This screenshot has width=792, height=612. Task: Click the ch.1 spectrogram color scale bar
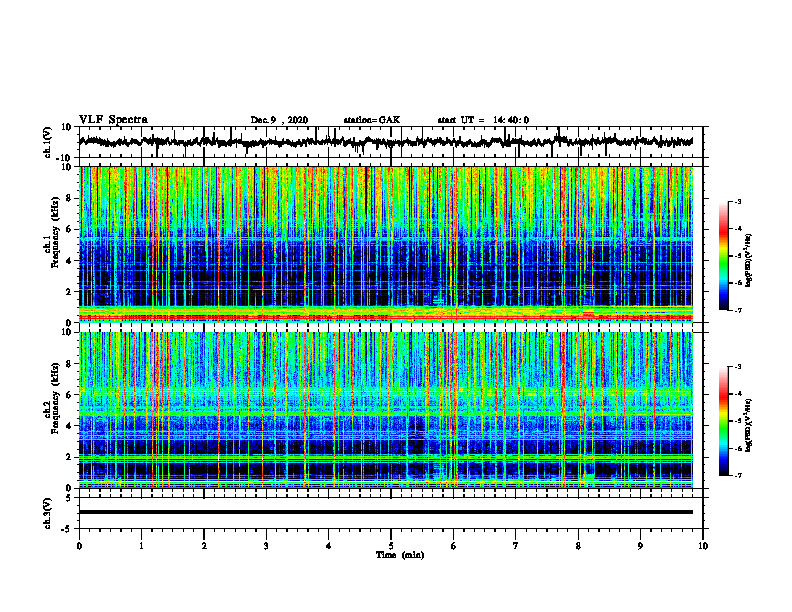[723, 256]
